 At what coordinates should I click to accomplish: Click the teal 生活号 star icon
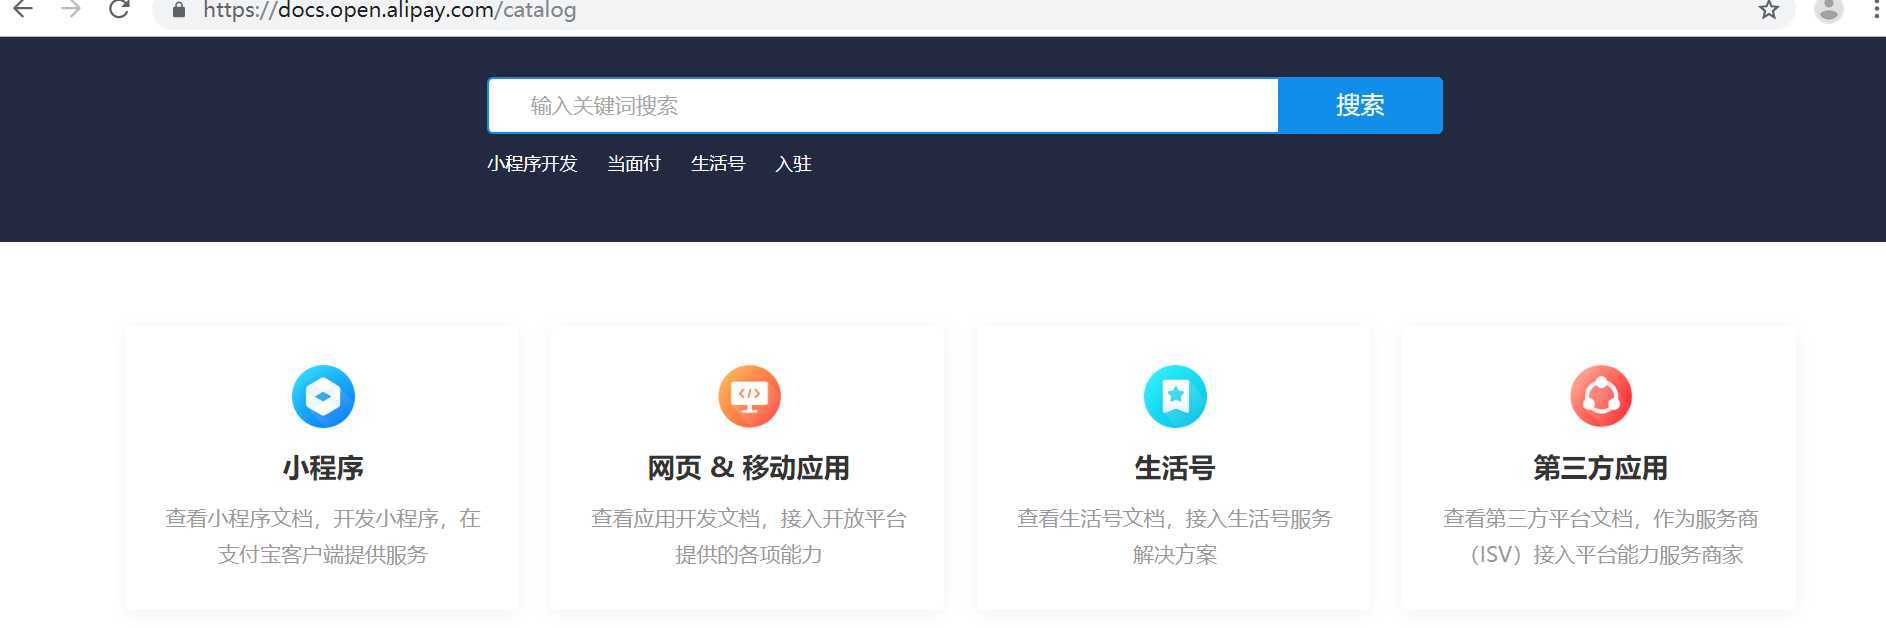coord(1175,396)
